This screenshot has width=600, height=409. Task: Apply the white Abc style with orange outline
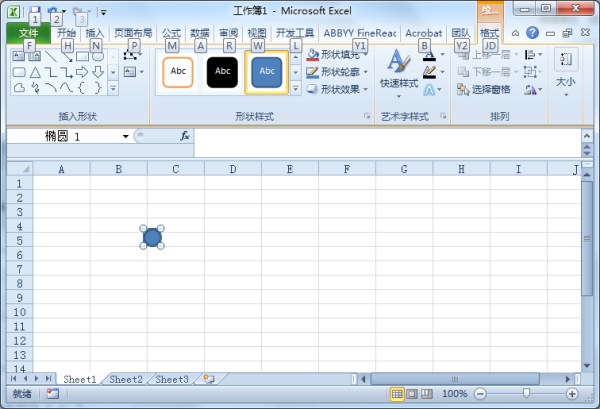click(178, 72)
